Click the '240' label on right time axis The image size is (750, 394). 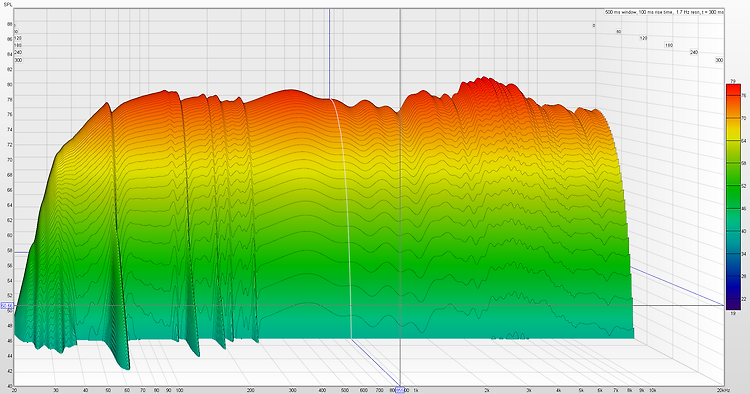(694, 53)
